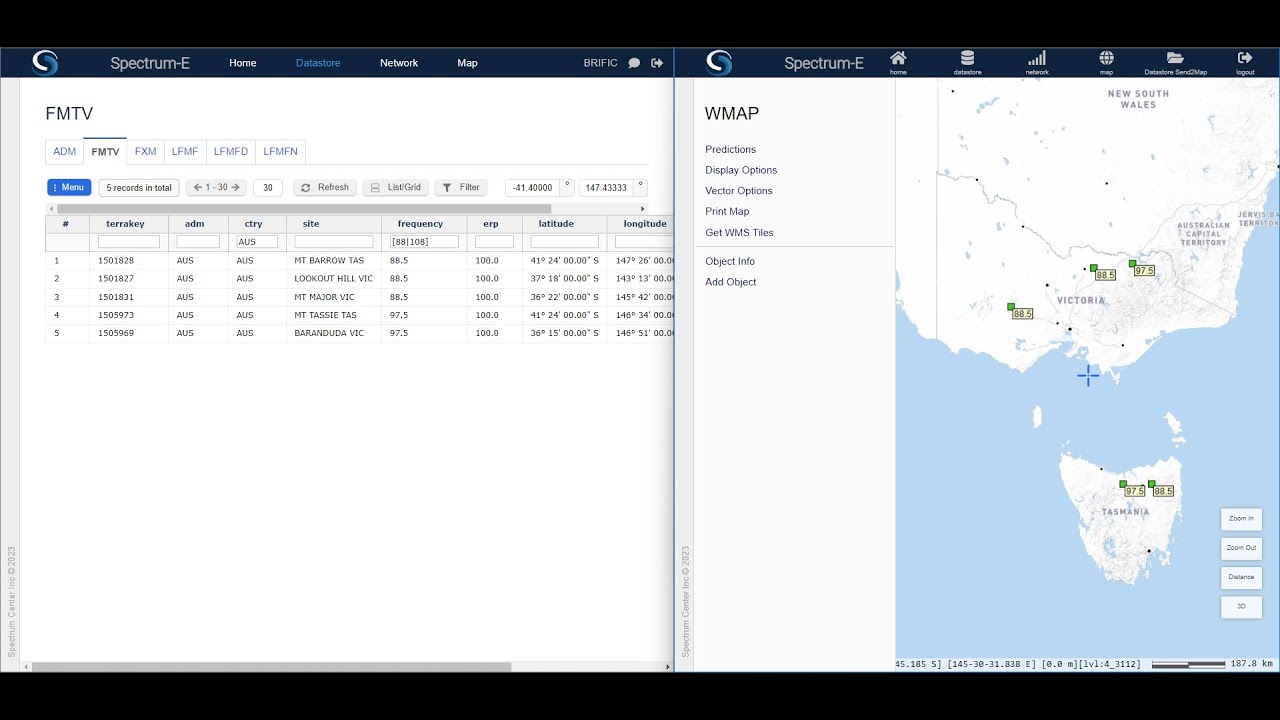Viewport: 1280px width, 720px height.
Task: Click Zoom In map button
Action: click(1241, 519)
